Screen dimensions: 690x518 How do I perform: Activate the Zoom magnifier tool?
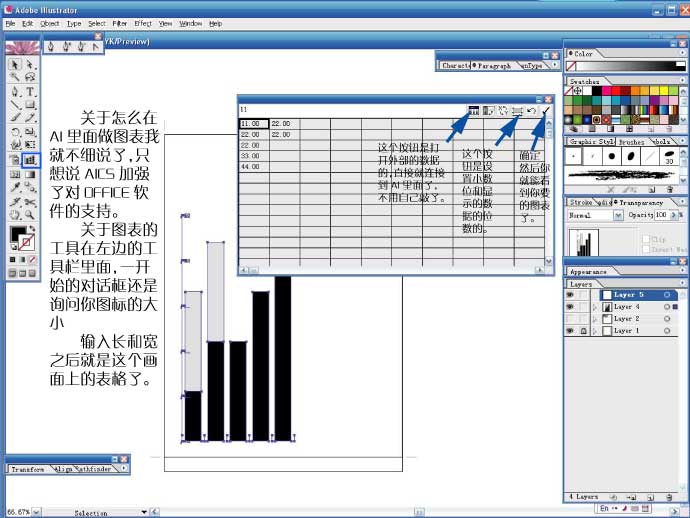(x=30, y=215)
